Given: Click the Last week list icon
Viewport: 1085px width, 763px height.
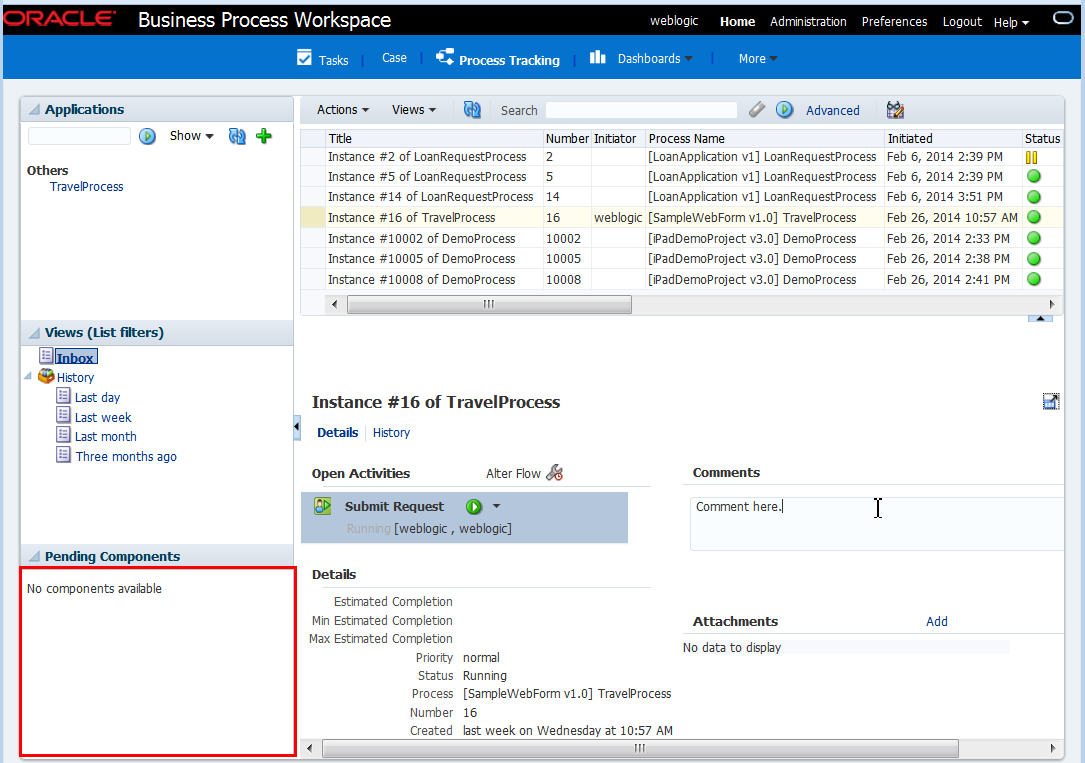Looking at the screenshot, I should click(x=63, y=415).
